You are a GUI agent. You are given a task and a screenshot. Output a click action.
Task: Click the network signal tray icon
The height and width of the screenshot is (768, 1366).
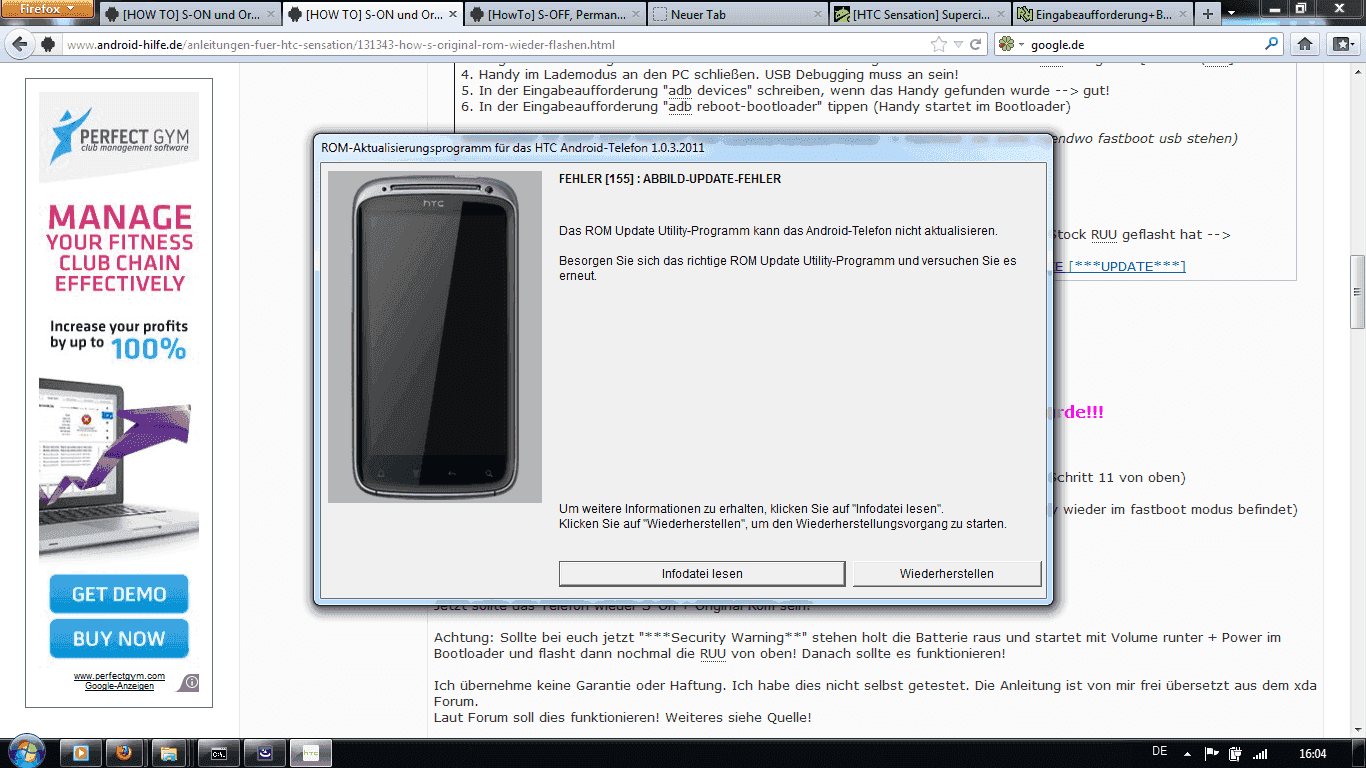pyautogui.click(x=1260, y=753)
